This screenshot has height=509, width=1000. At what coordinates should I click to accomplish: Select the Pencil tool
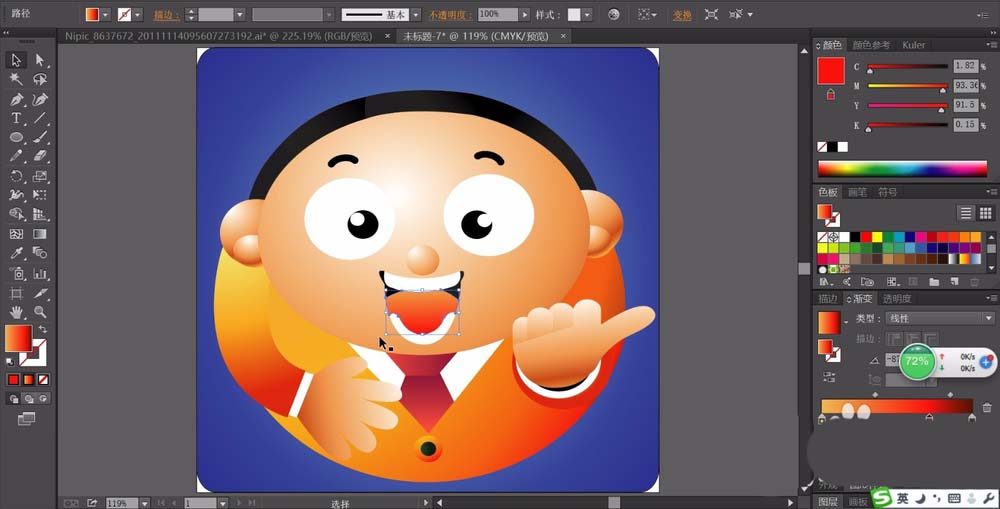pyautogui.click(x=16, y=156)
